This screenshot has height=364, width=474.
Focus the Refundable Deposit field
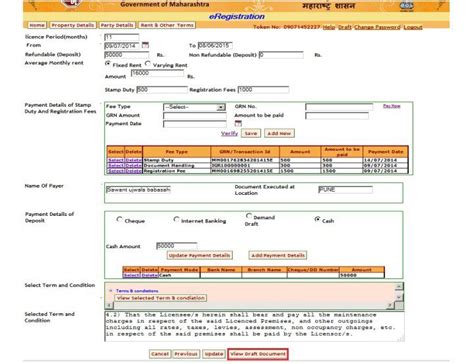[127, 55]
